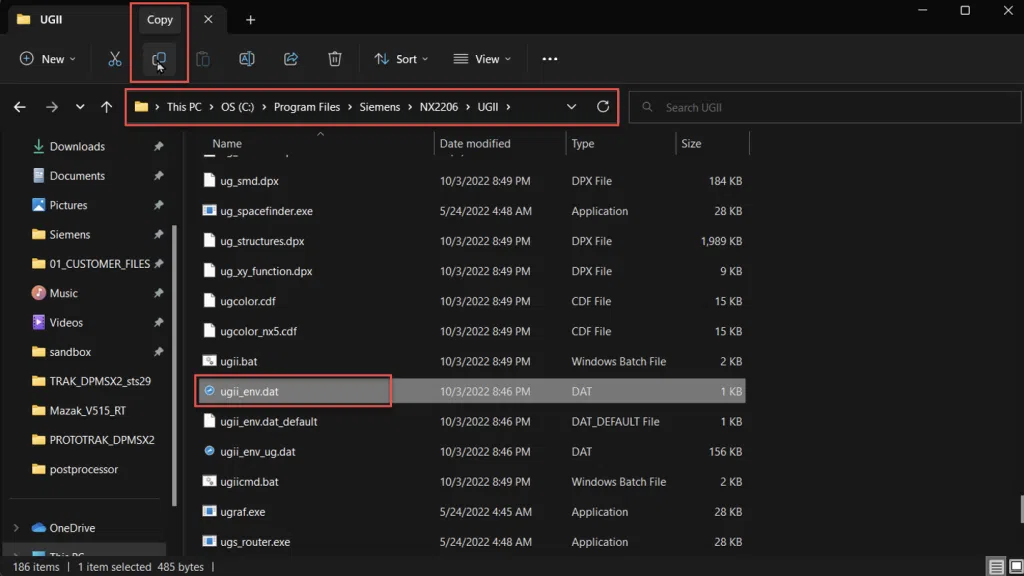Click the ug_spacefinder.exe application icon

[209, 210]
